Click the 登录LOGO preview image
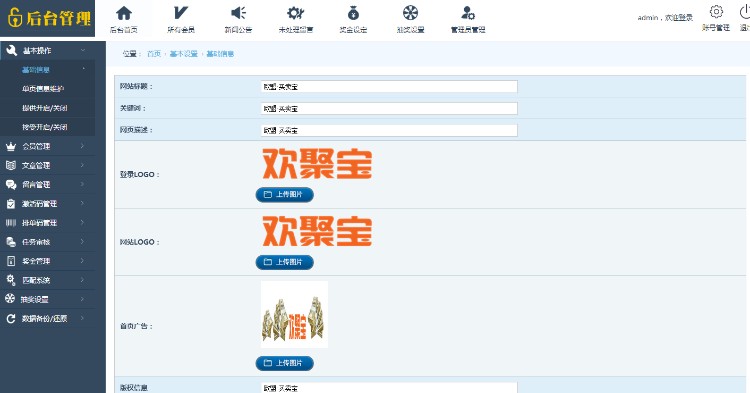 (x=317, y=164)
